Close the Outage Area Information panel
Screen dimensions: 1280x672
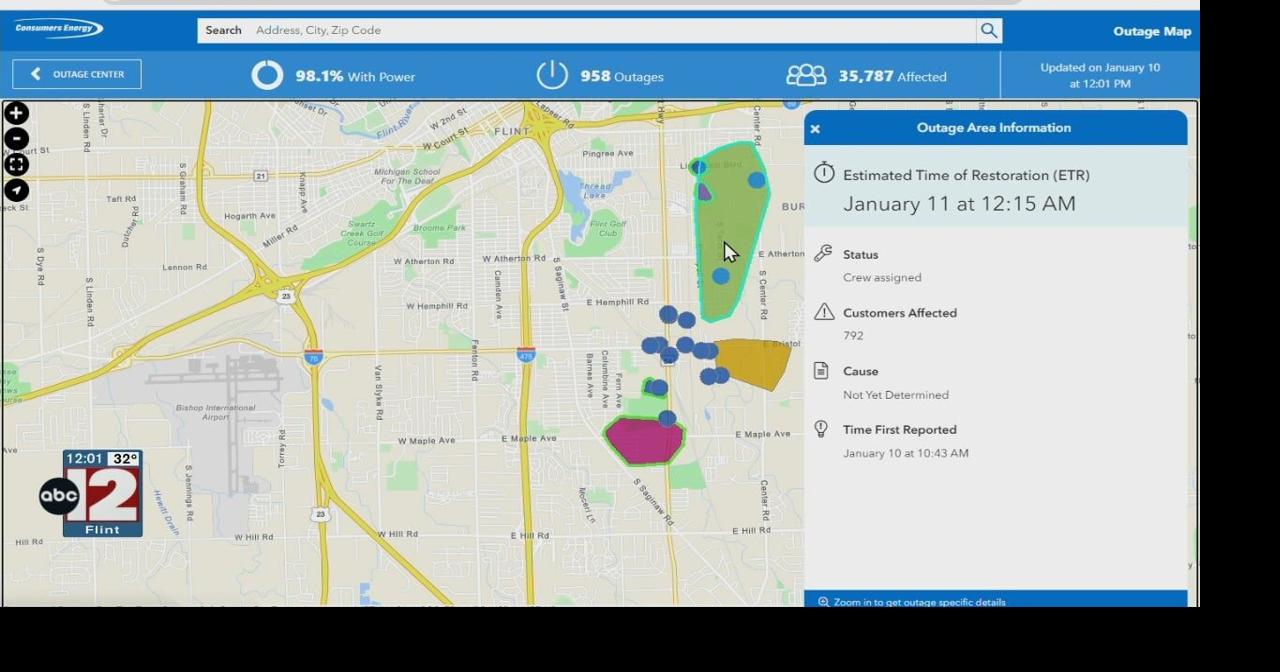pos(815,129)
